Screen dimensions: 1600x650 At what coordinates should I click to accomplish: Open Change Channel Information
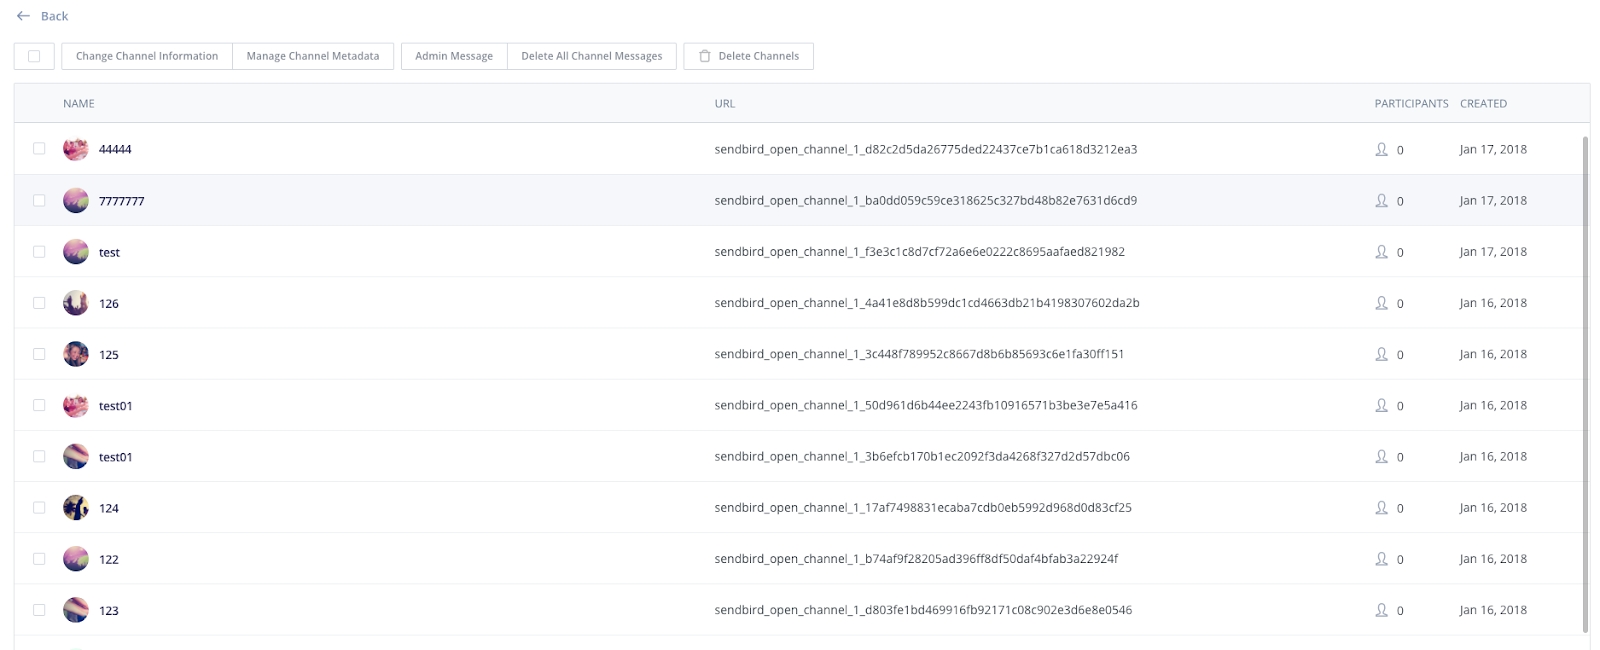pyautogui.click(x=147, y=56)
